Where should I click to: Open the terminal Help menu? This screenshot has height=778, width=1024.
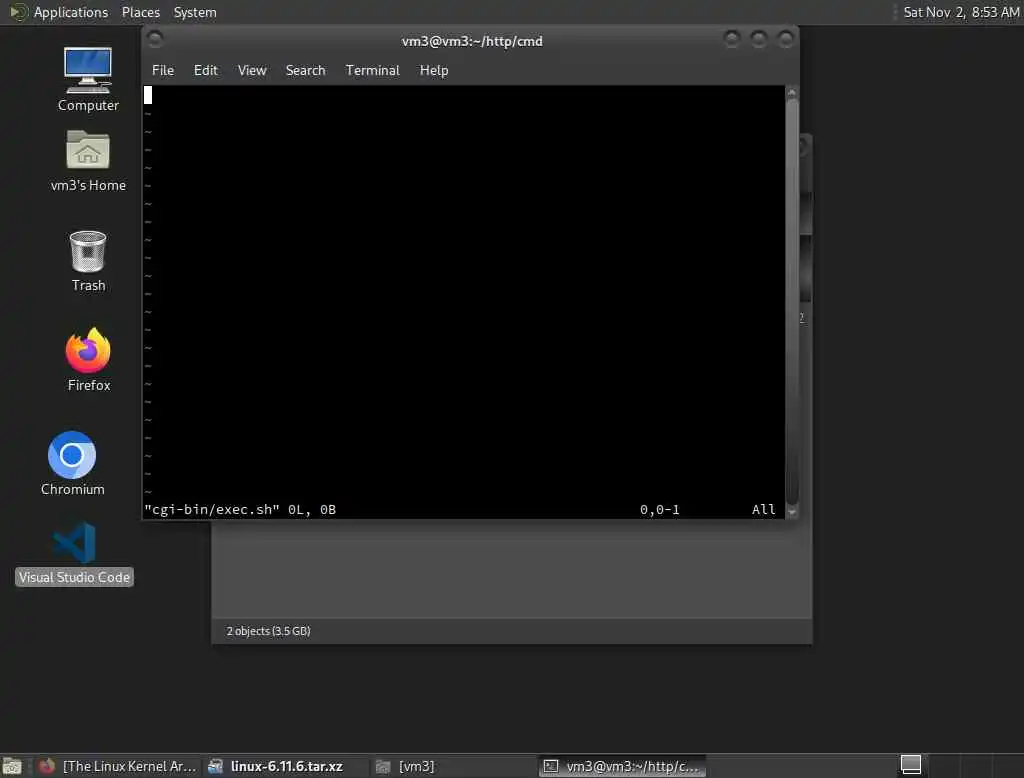click(x=434, y=70)
